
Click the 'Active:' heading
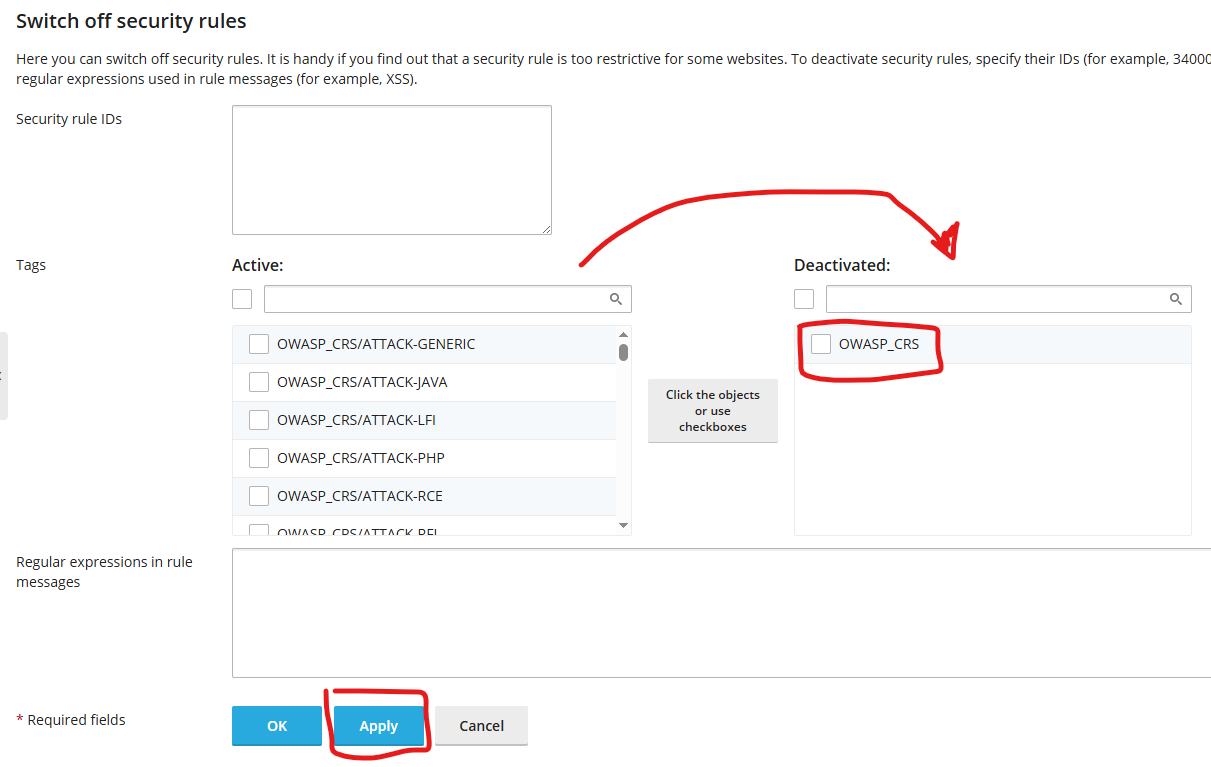[x=258, y=265]
